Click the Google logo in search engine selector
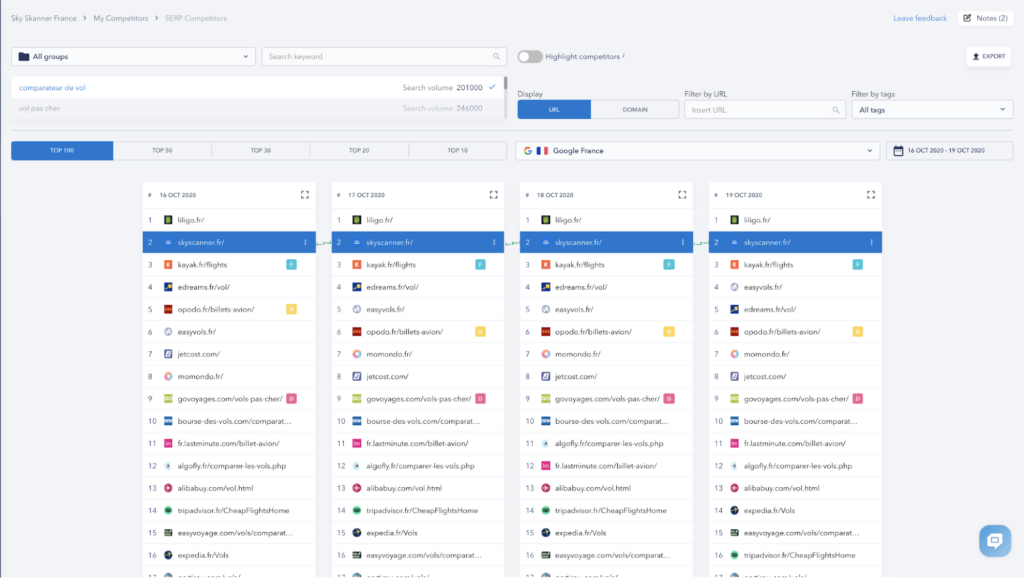 528,151
